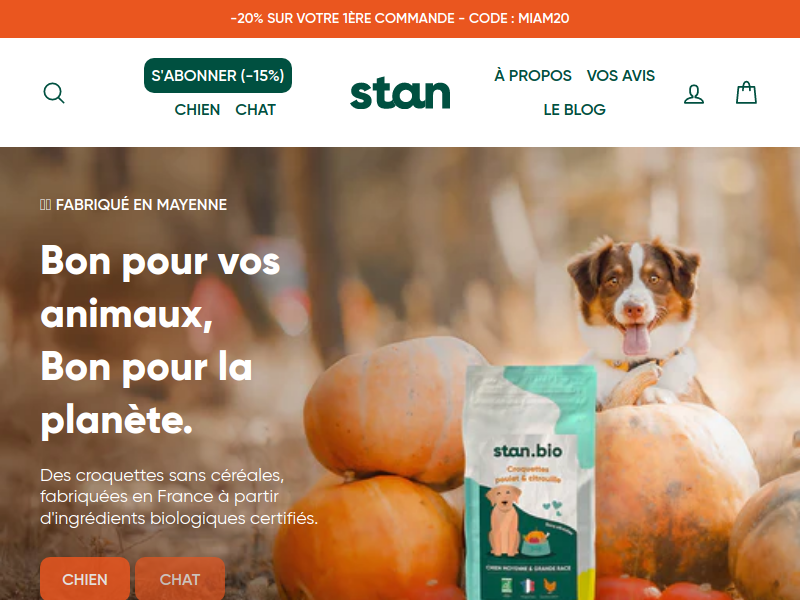Click the French flag icon on bag
The image size is (800, 600).
528,585
